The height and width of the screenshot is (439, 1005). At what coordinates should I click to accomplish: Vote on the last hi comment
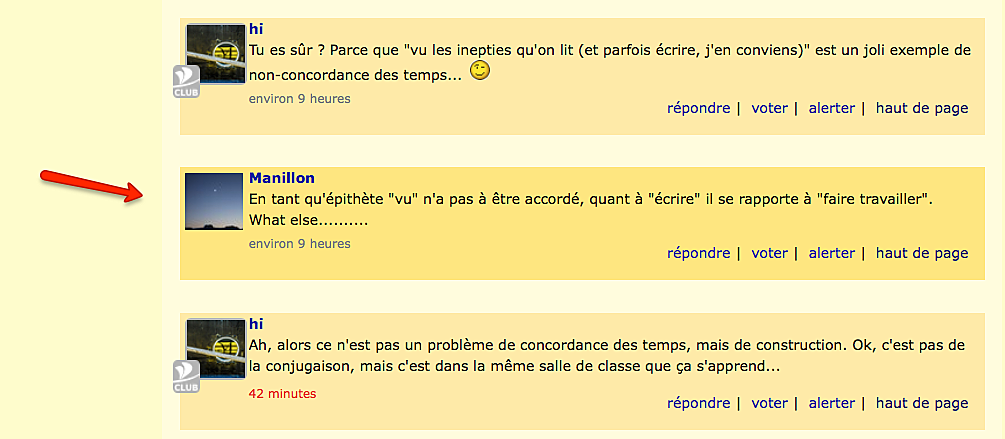tap(769, 403)
